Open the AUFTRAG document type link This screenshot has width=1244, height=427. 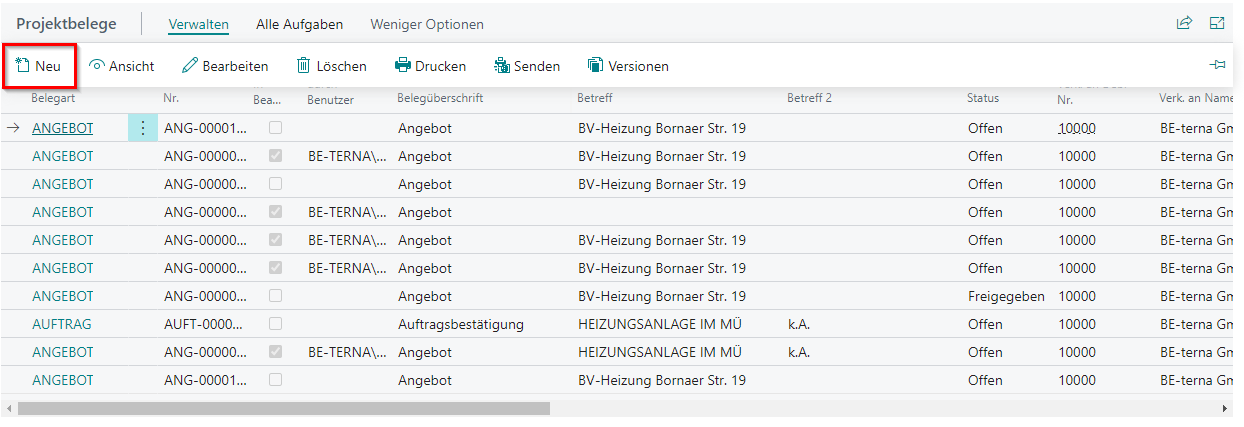62,324
